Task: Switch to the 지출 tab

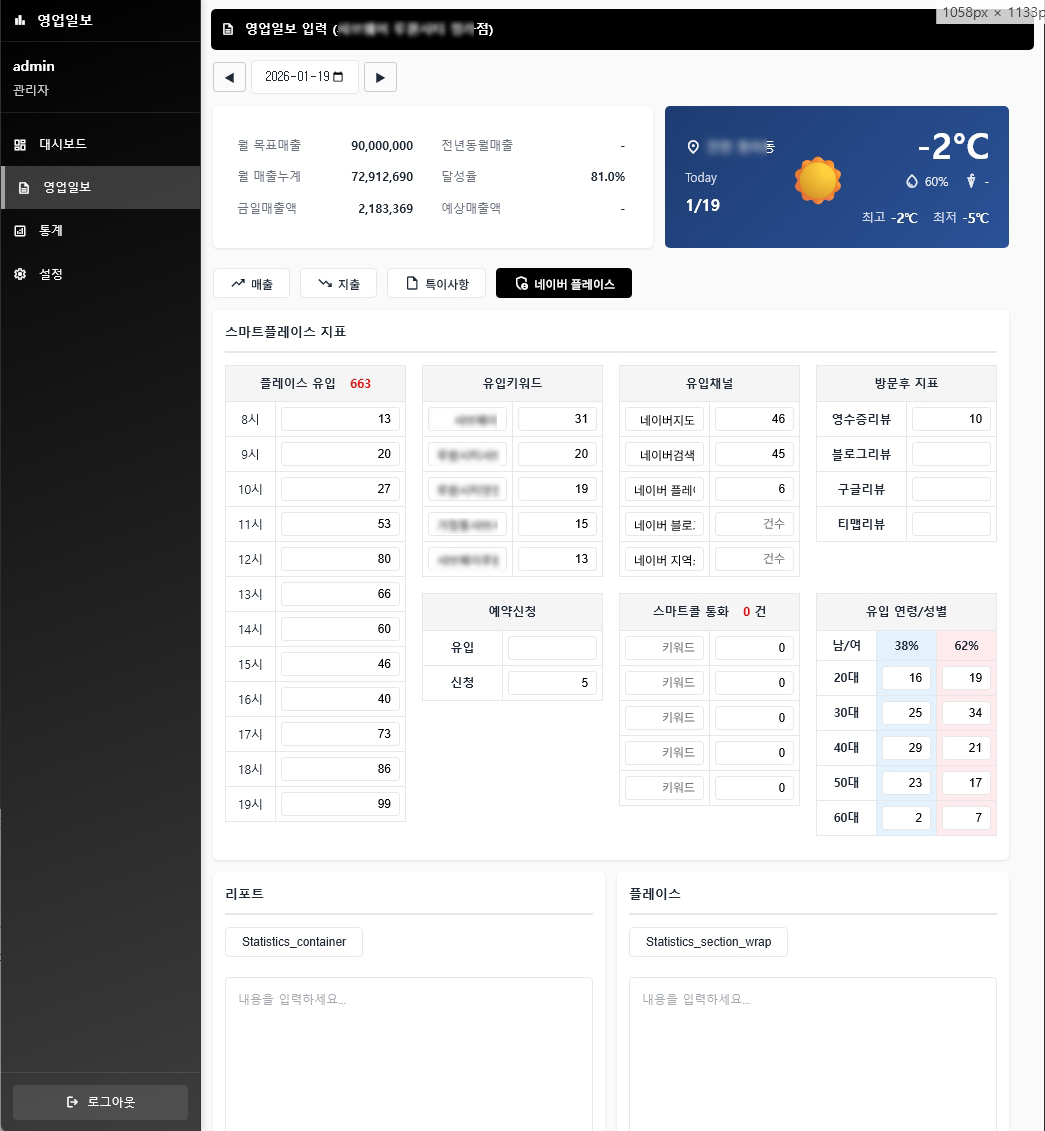Action: (x=338, y=284)
